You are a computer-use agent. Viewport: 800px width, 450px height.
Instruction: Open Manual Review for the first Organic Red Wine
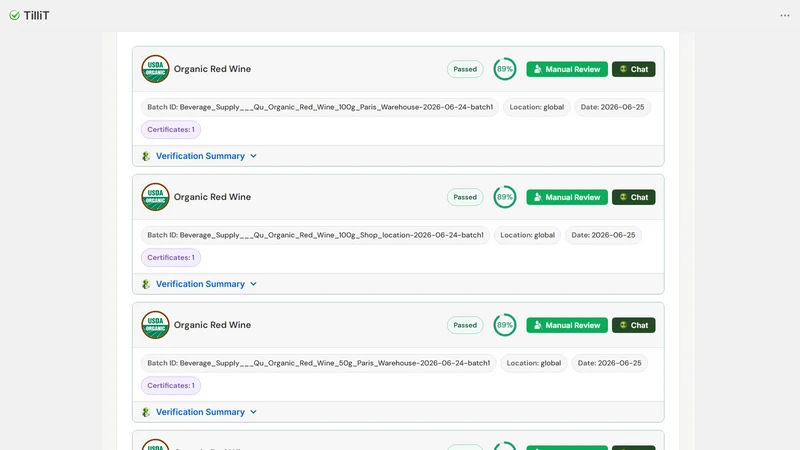tap(567, 69)
